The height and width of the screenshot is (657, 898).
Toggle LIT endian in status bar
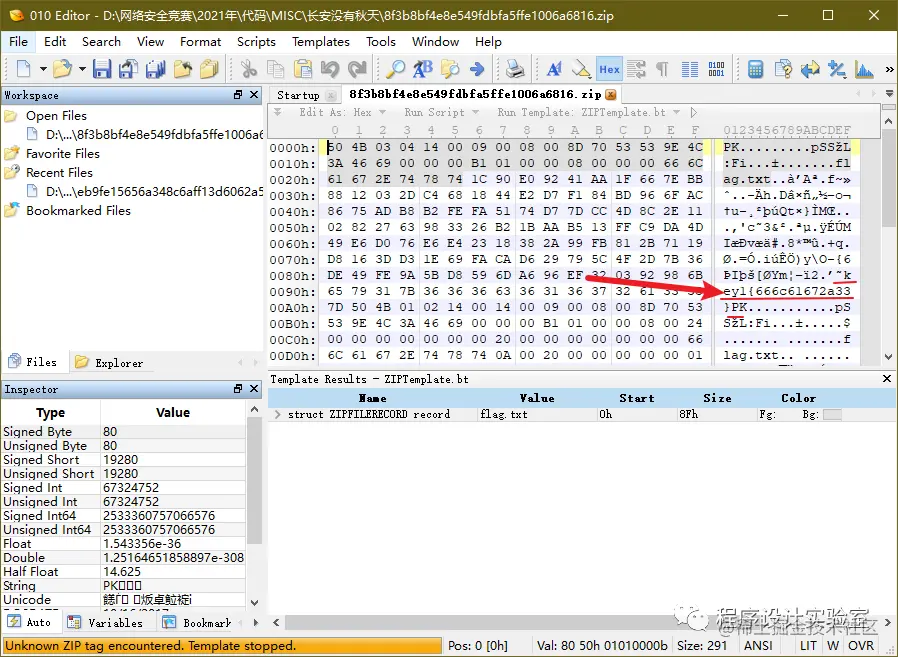point(809,646)
